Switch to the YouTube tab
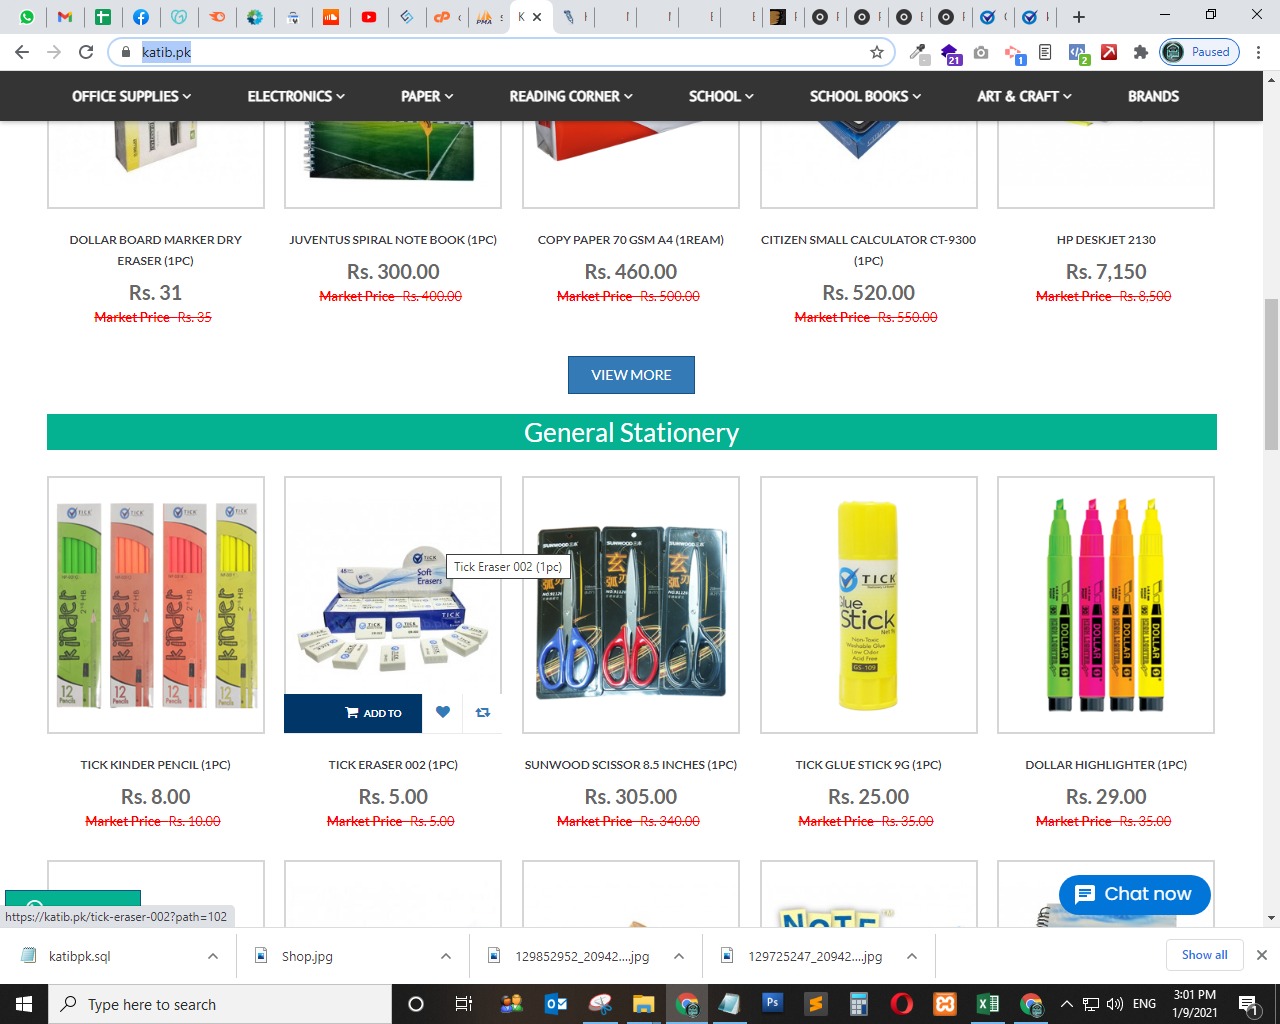Screen dimensions: 1280x1024 click(x=369, y=17)
